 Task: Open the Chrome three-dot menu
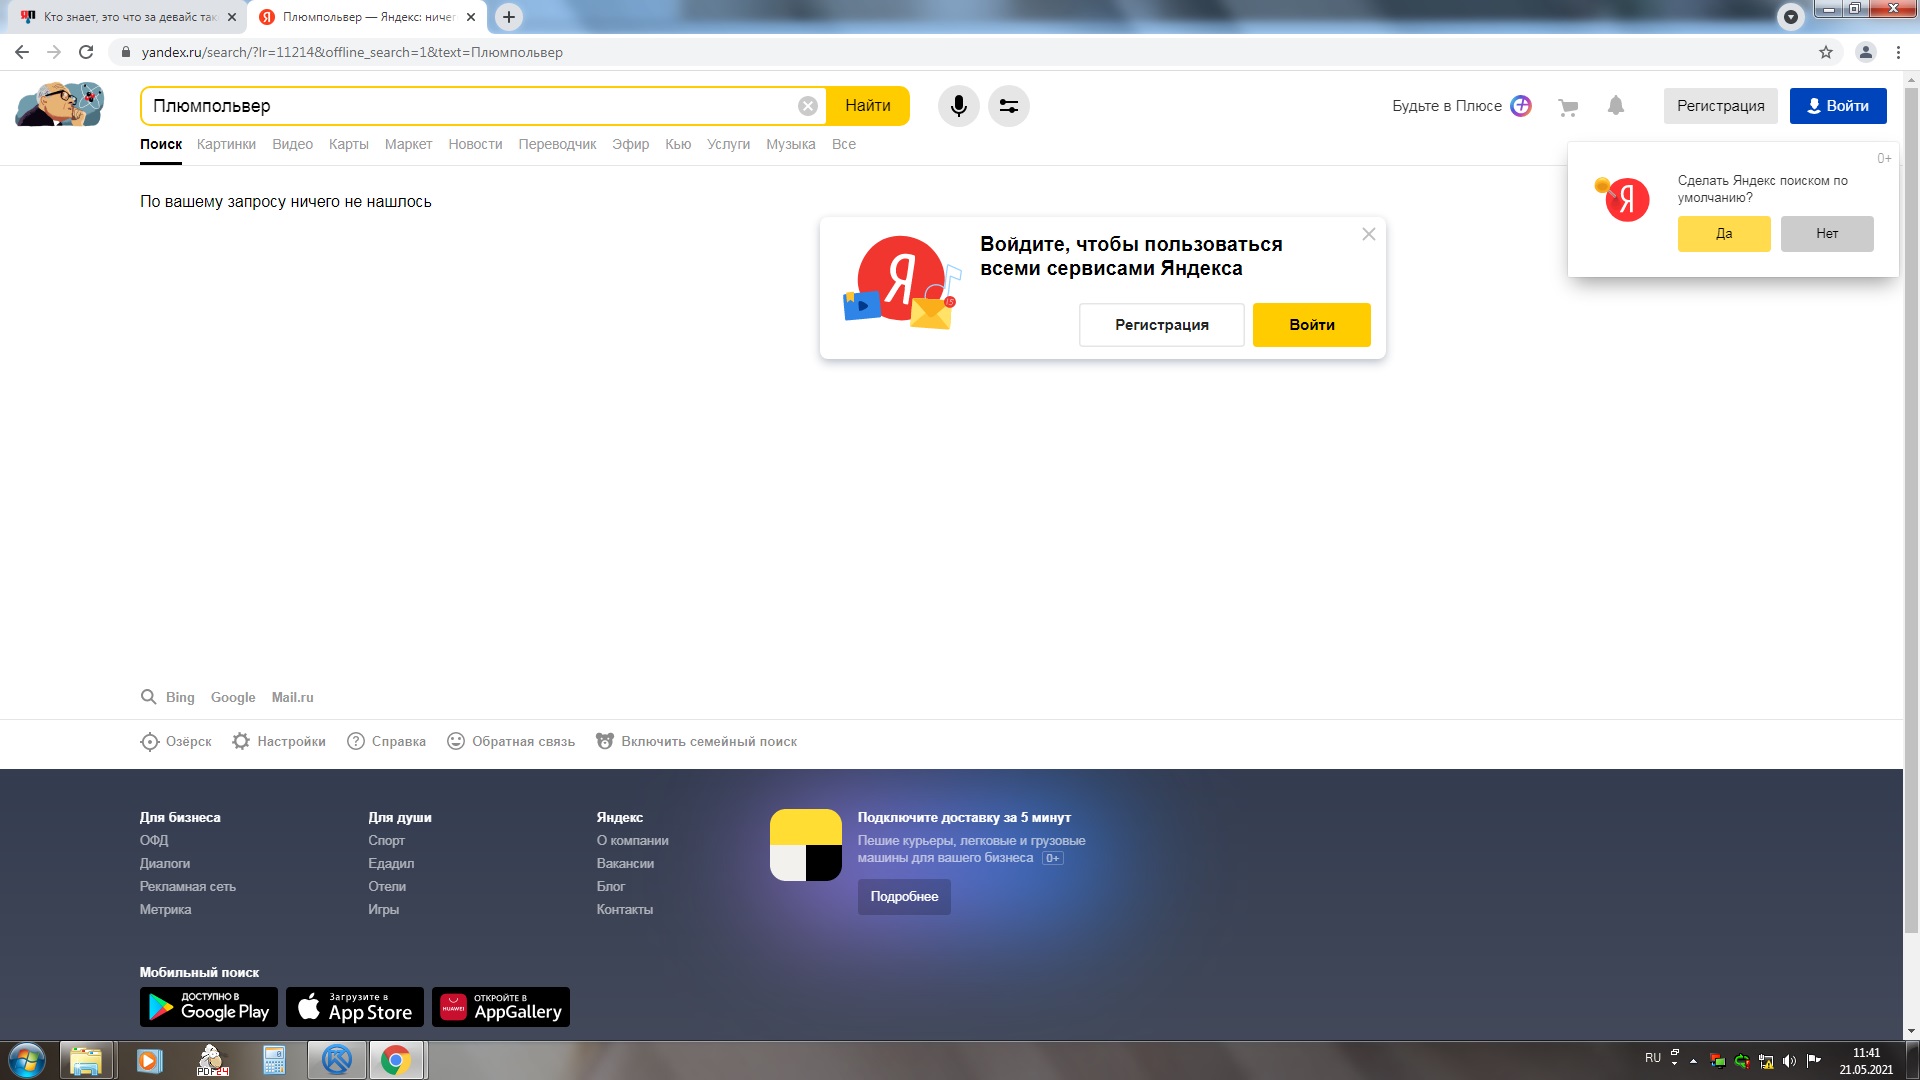pos(1898,52)
